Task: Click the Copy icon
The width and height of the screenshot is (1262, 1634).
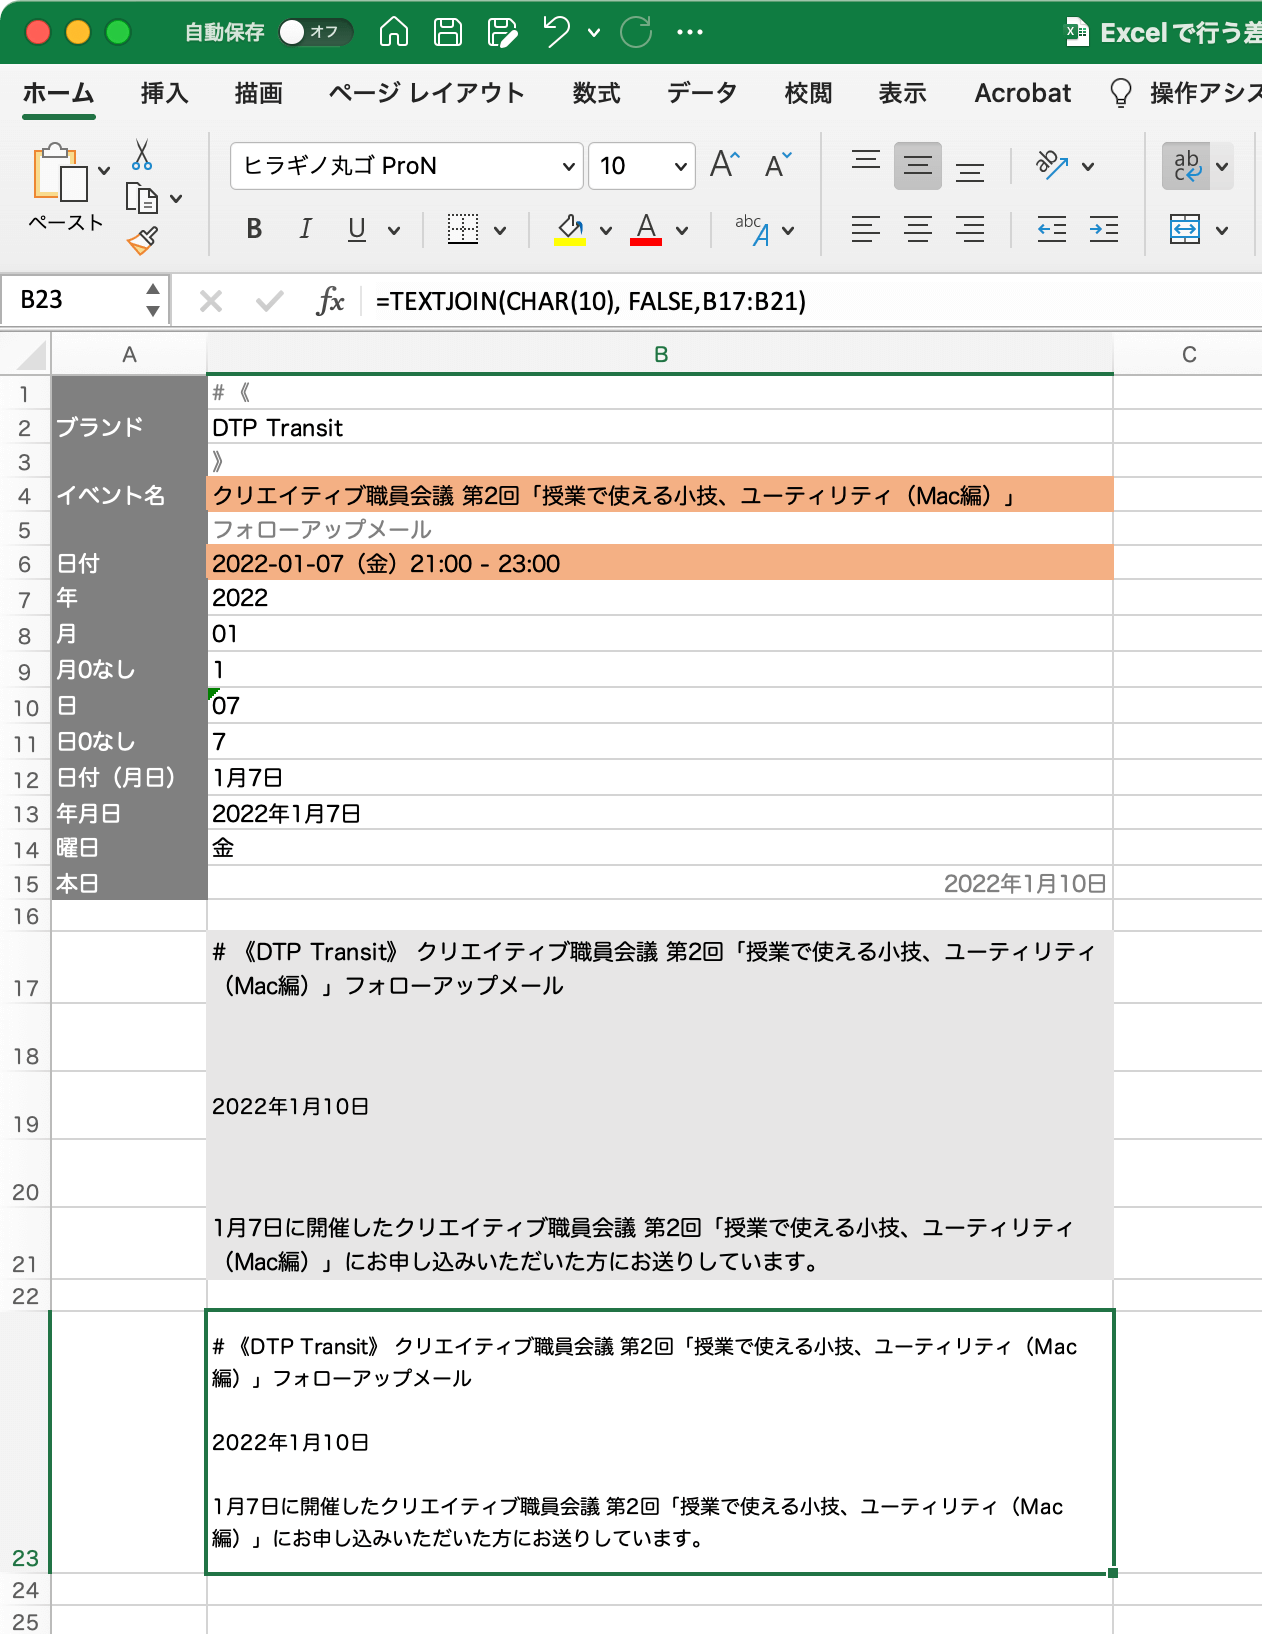Action: (142, 199)
